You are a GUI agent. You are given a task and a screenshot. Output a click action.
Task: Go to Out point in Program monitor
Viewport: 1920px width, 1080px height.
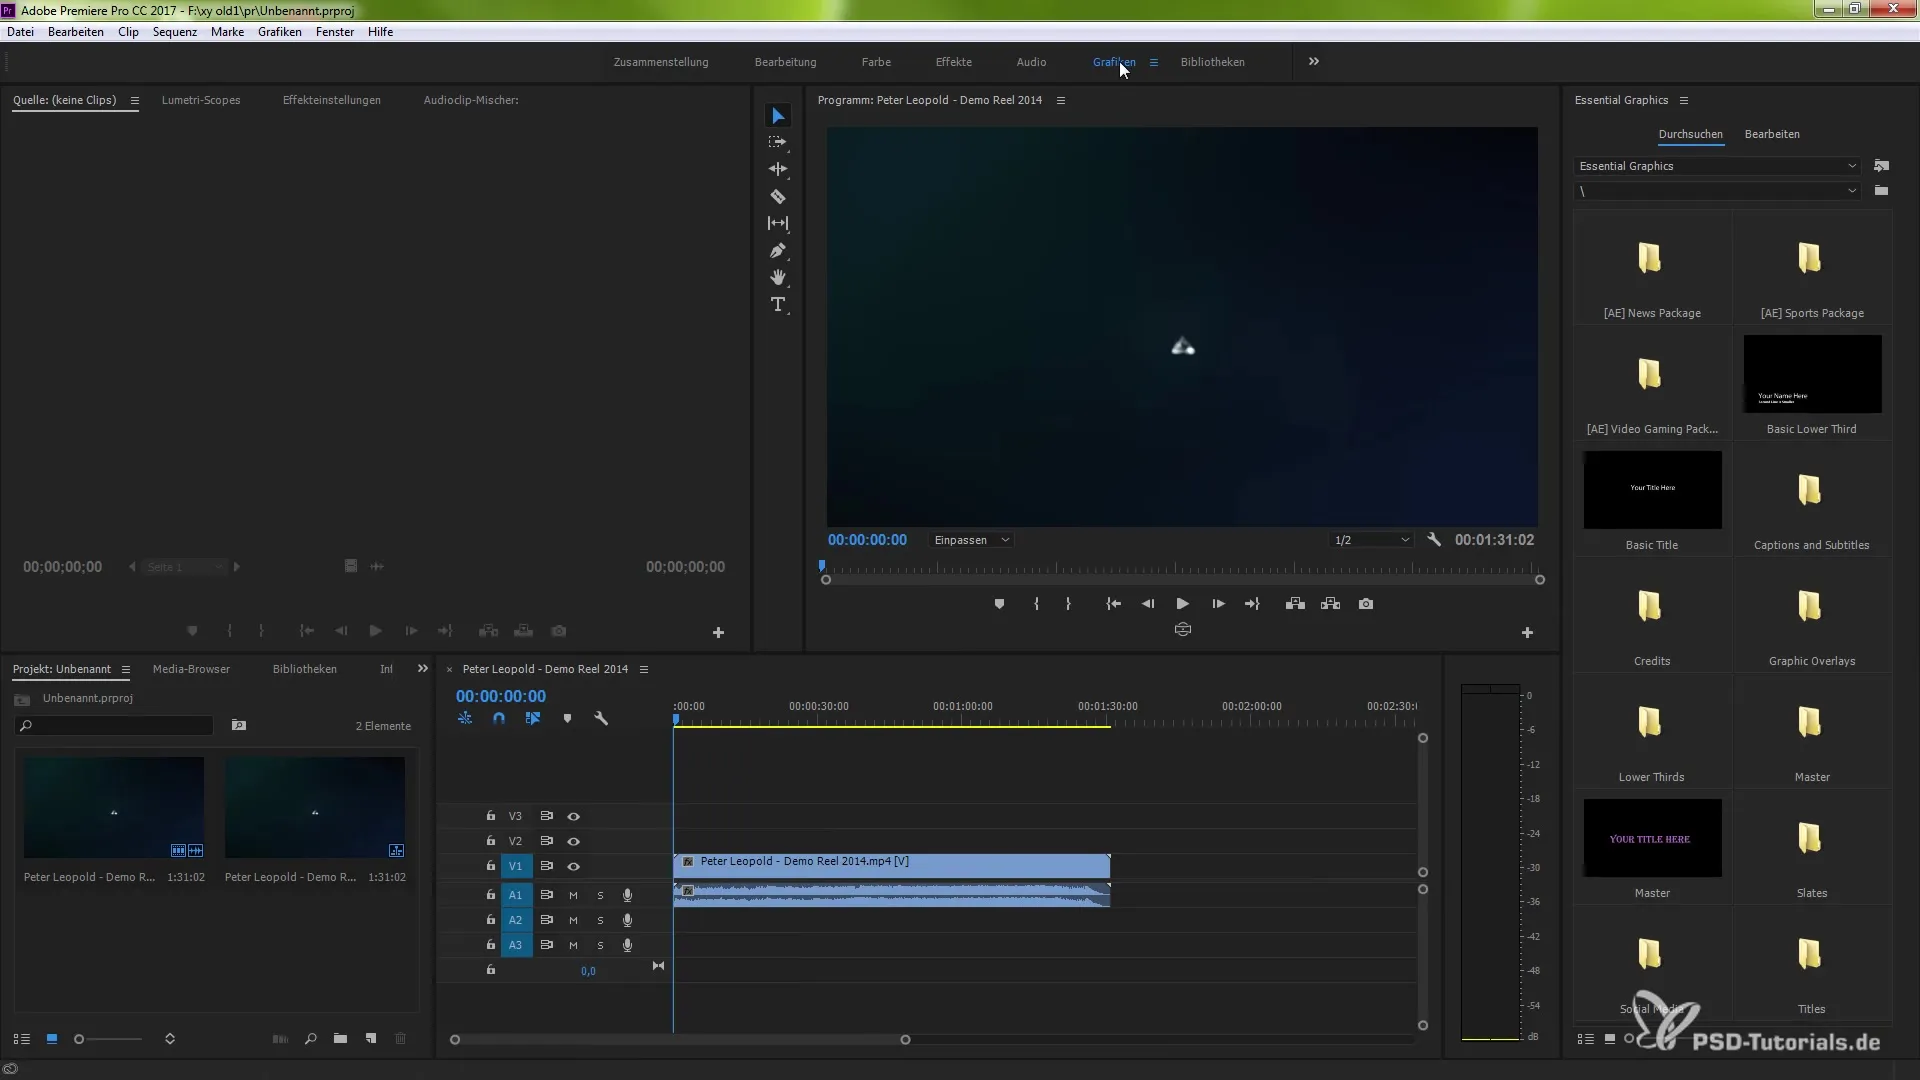(1252, 604)
